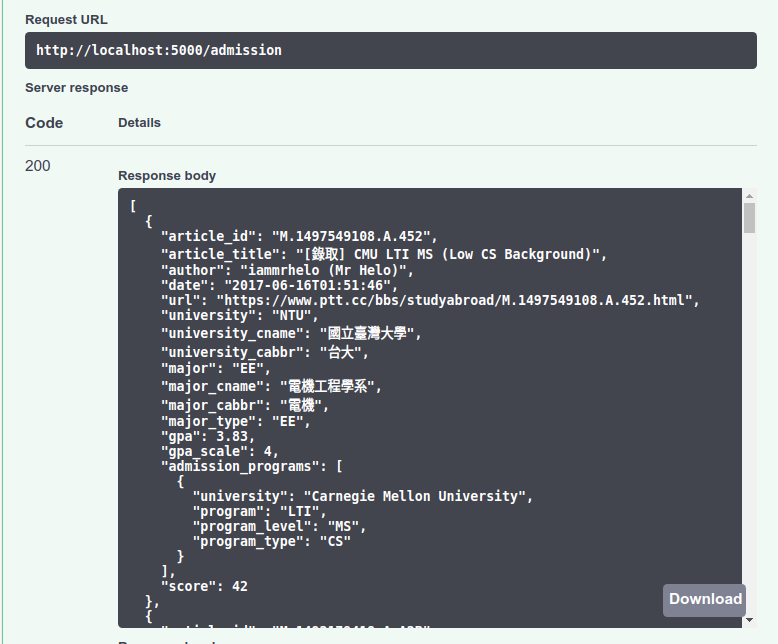Click the article_id value M.1497549108.A.452

tap(350, 236)
